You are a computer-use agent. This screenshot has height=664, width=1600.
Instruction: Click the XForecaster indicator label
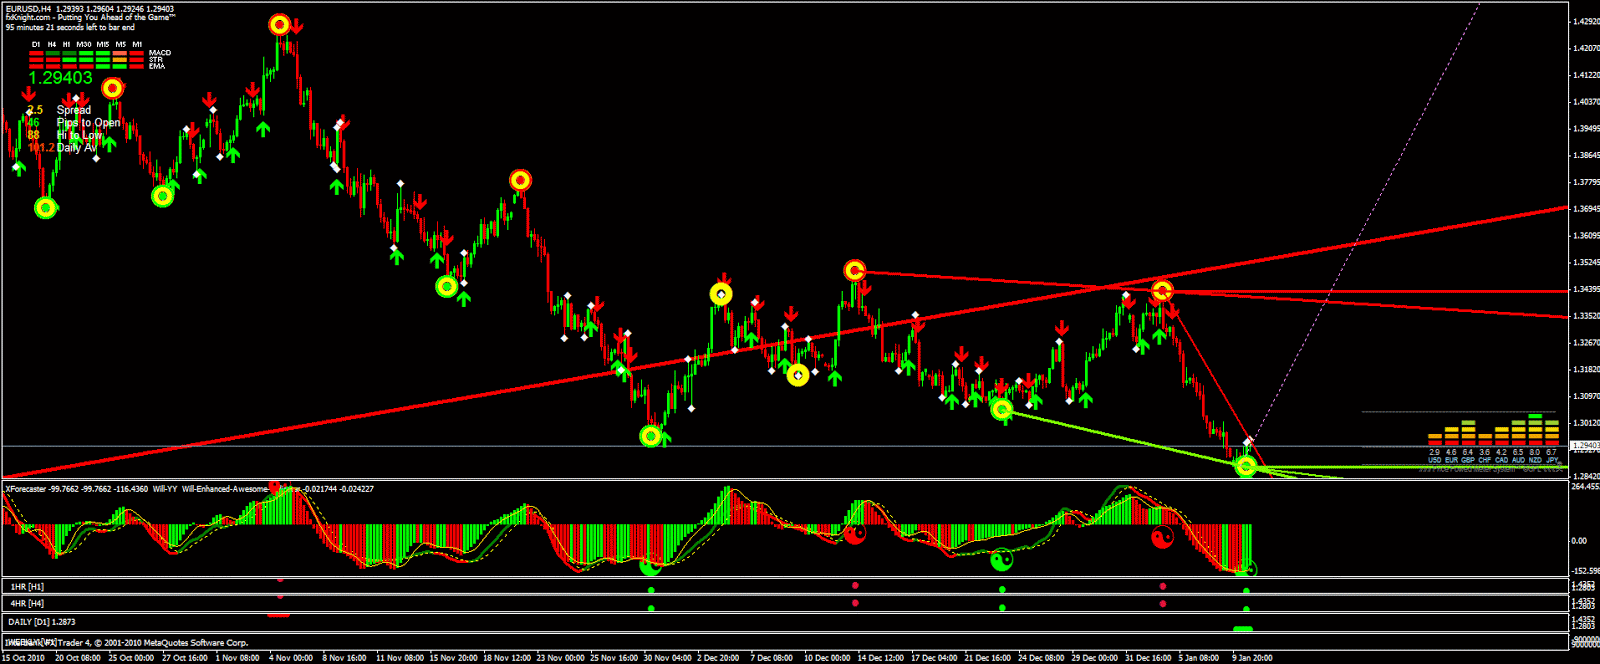pos(27,489)
